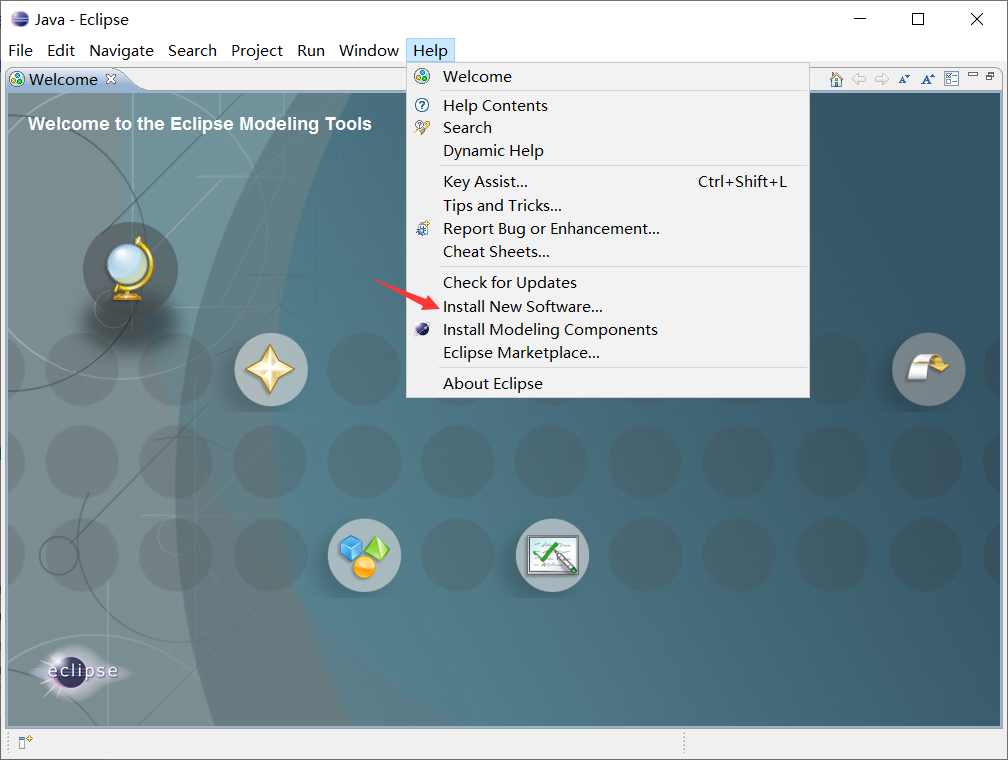Reduce font size in the Welcome toolbar
Screen dimensions: 1008x760
pyautogui.click(x=904, y=79)
